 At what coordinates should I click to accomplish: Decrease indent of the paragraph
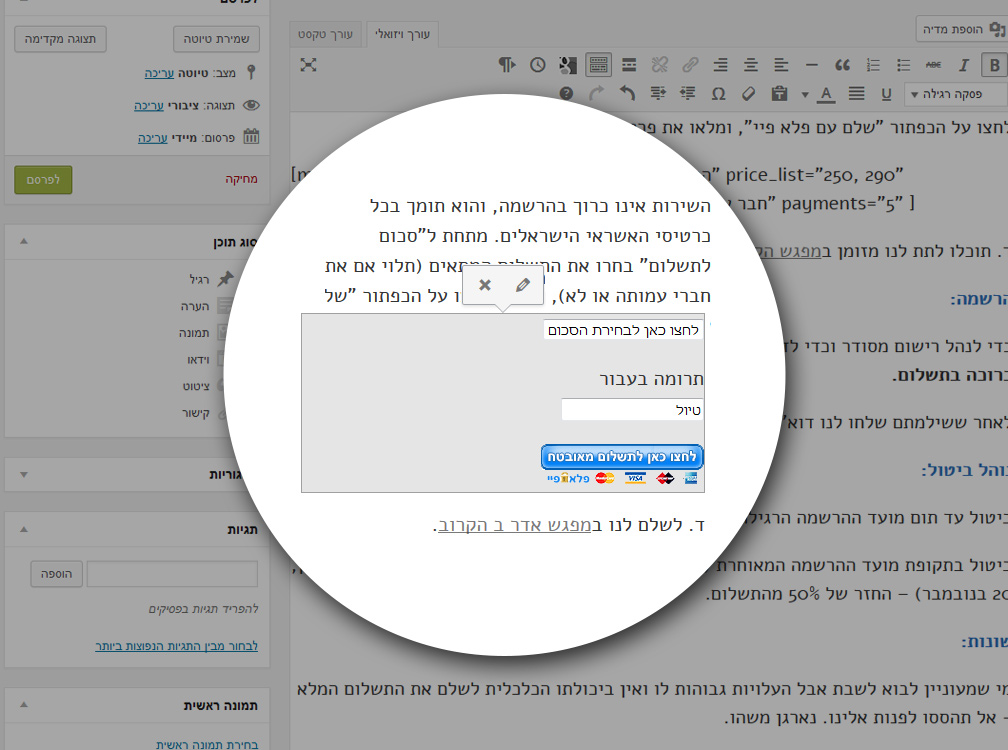(688, 94)
